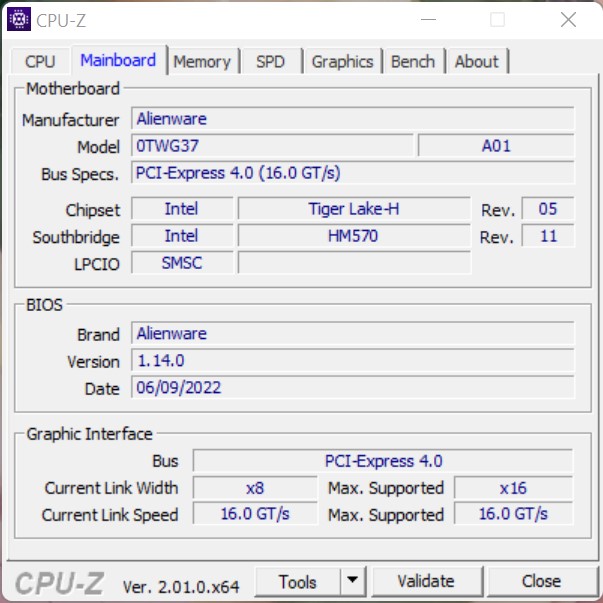603x603 pixels.
Task: Switch to the CPU tab
Action: point(40,61)
